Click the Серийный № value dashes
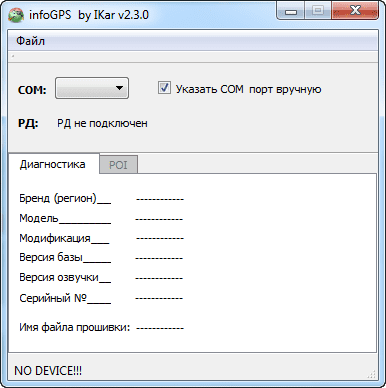Viewport: 386px width, 388px height. (159, 298)
